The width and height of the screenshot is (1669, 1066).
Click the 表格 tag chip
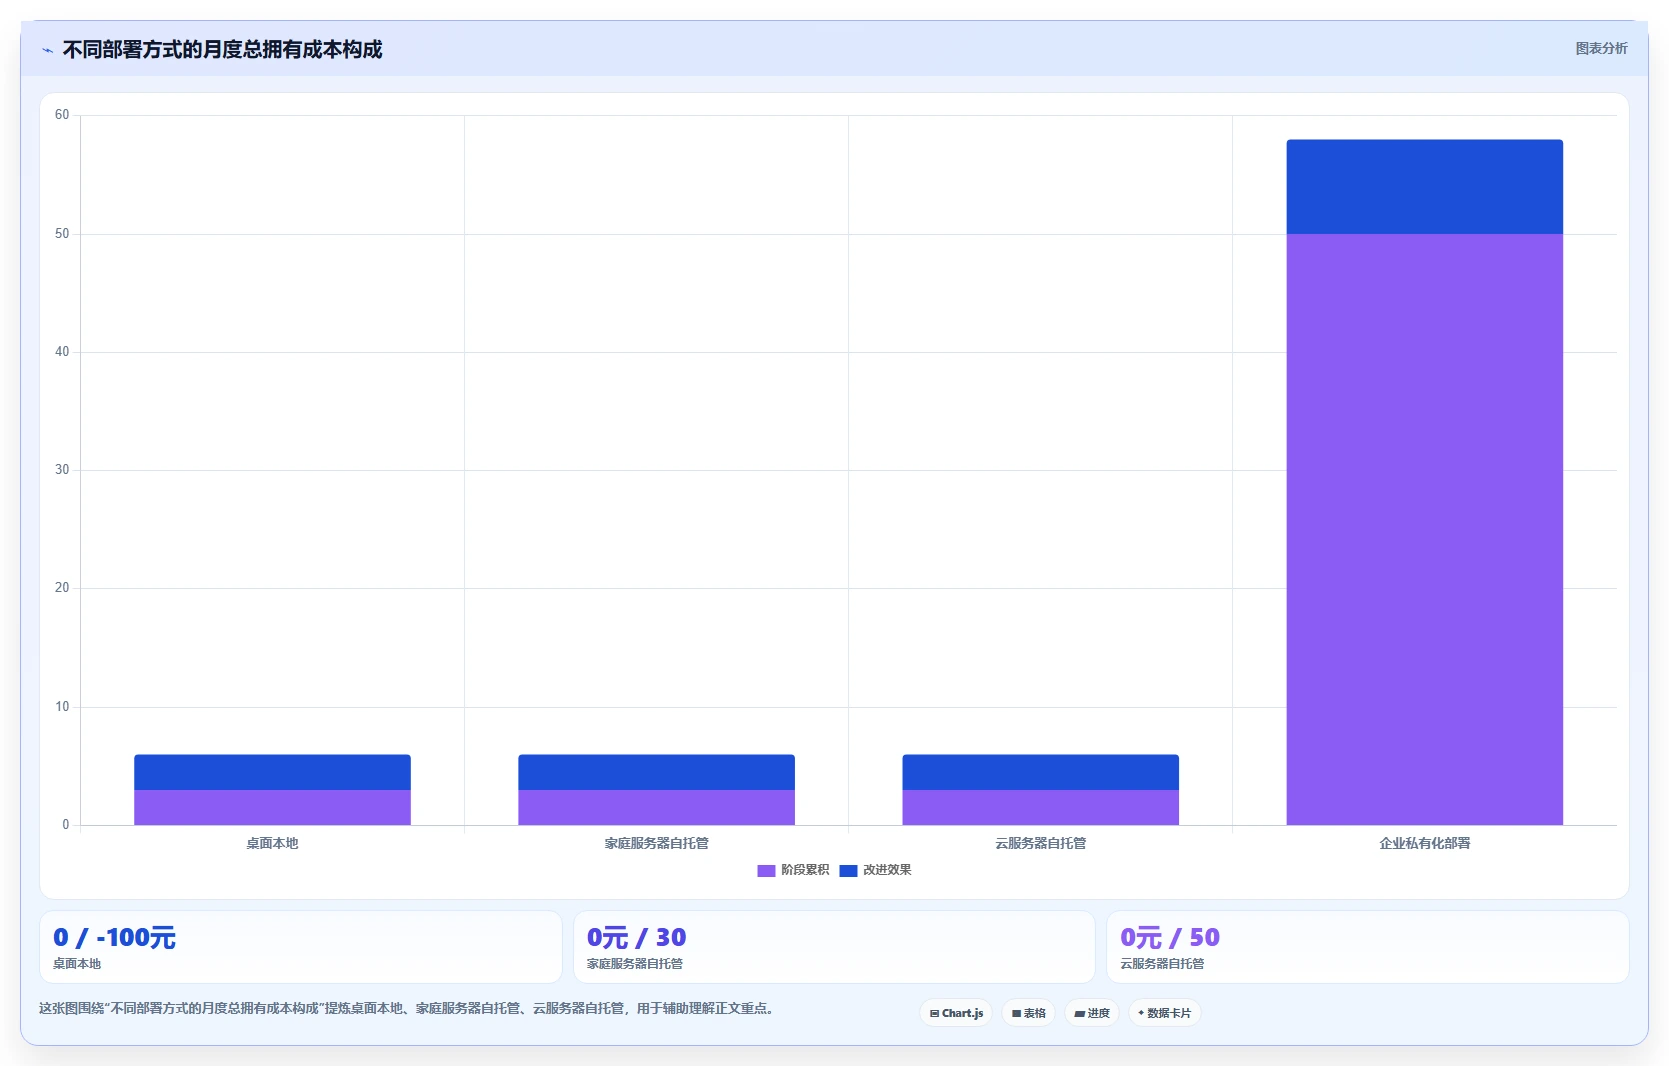coord(1028,1013)
